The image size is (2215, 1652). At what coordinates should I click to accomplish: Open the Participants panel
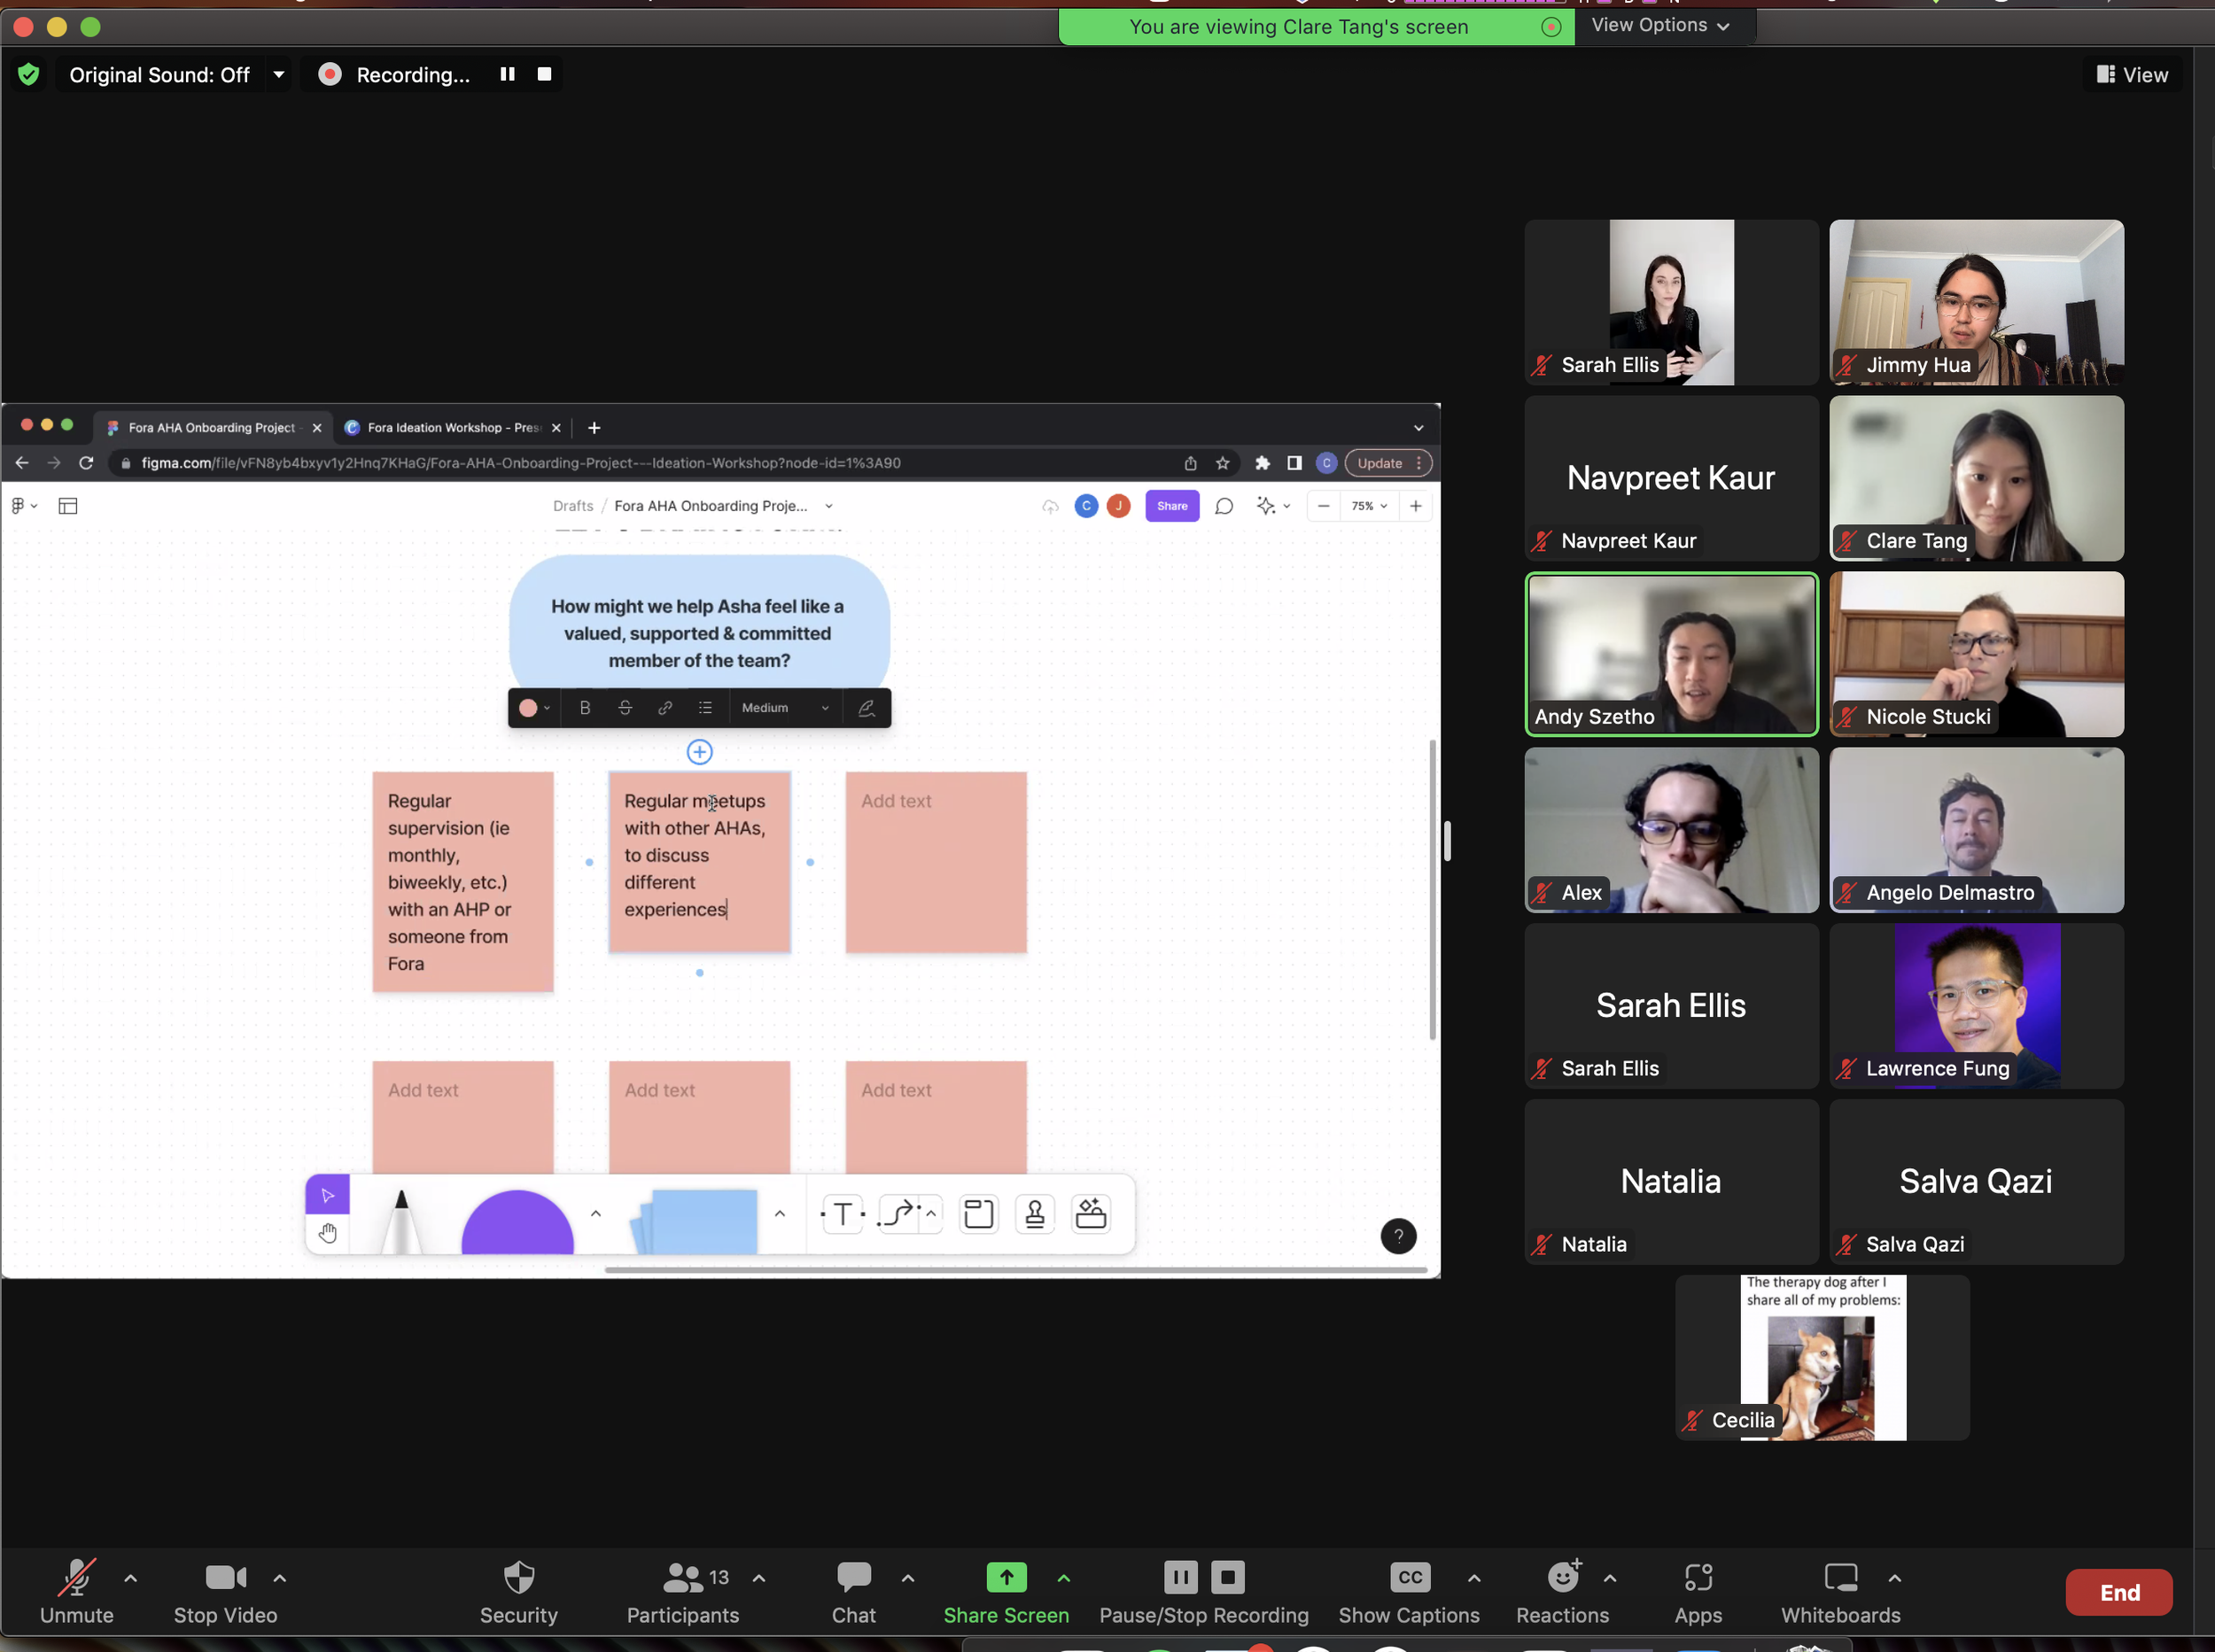click(x=683, y=1578)
